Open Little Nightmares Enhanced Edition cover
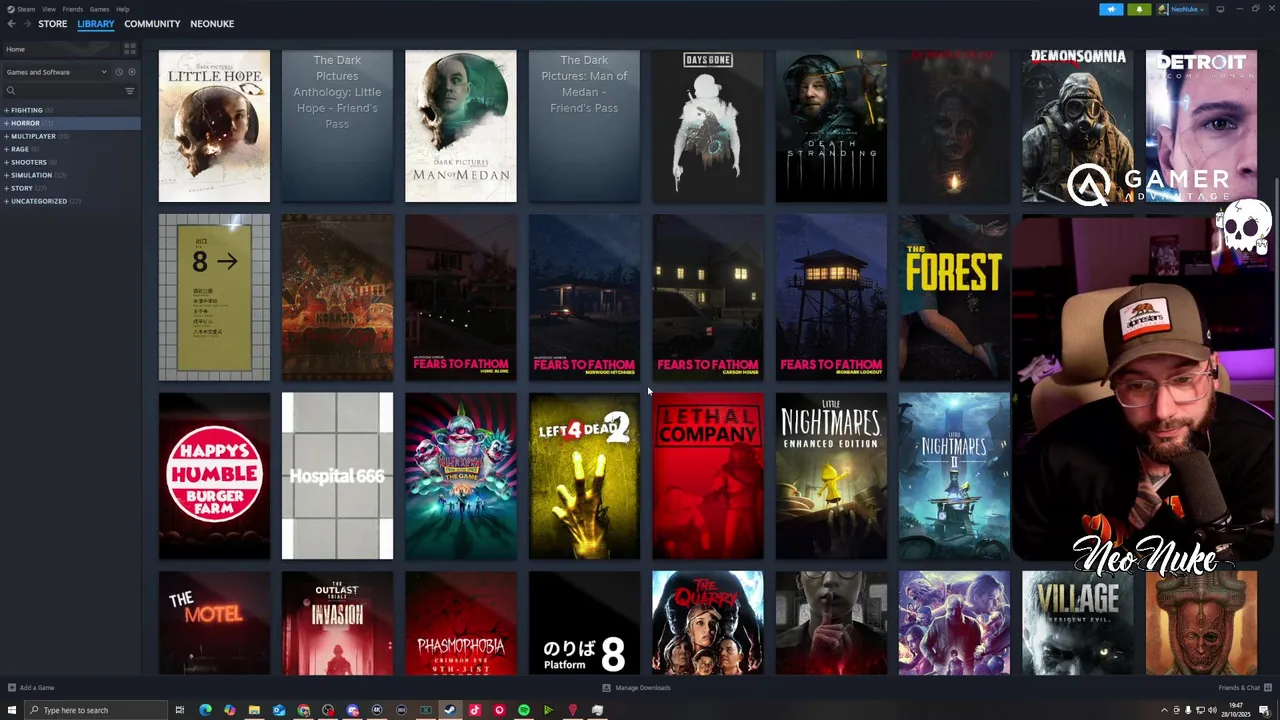 [x=831, y=476]
